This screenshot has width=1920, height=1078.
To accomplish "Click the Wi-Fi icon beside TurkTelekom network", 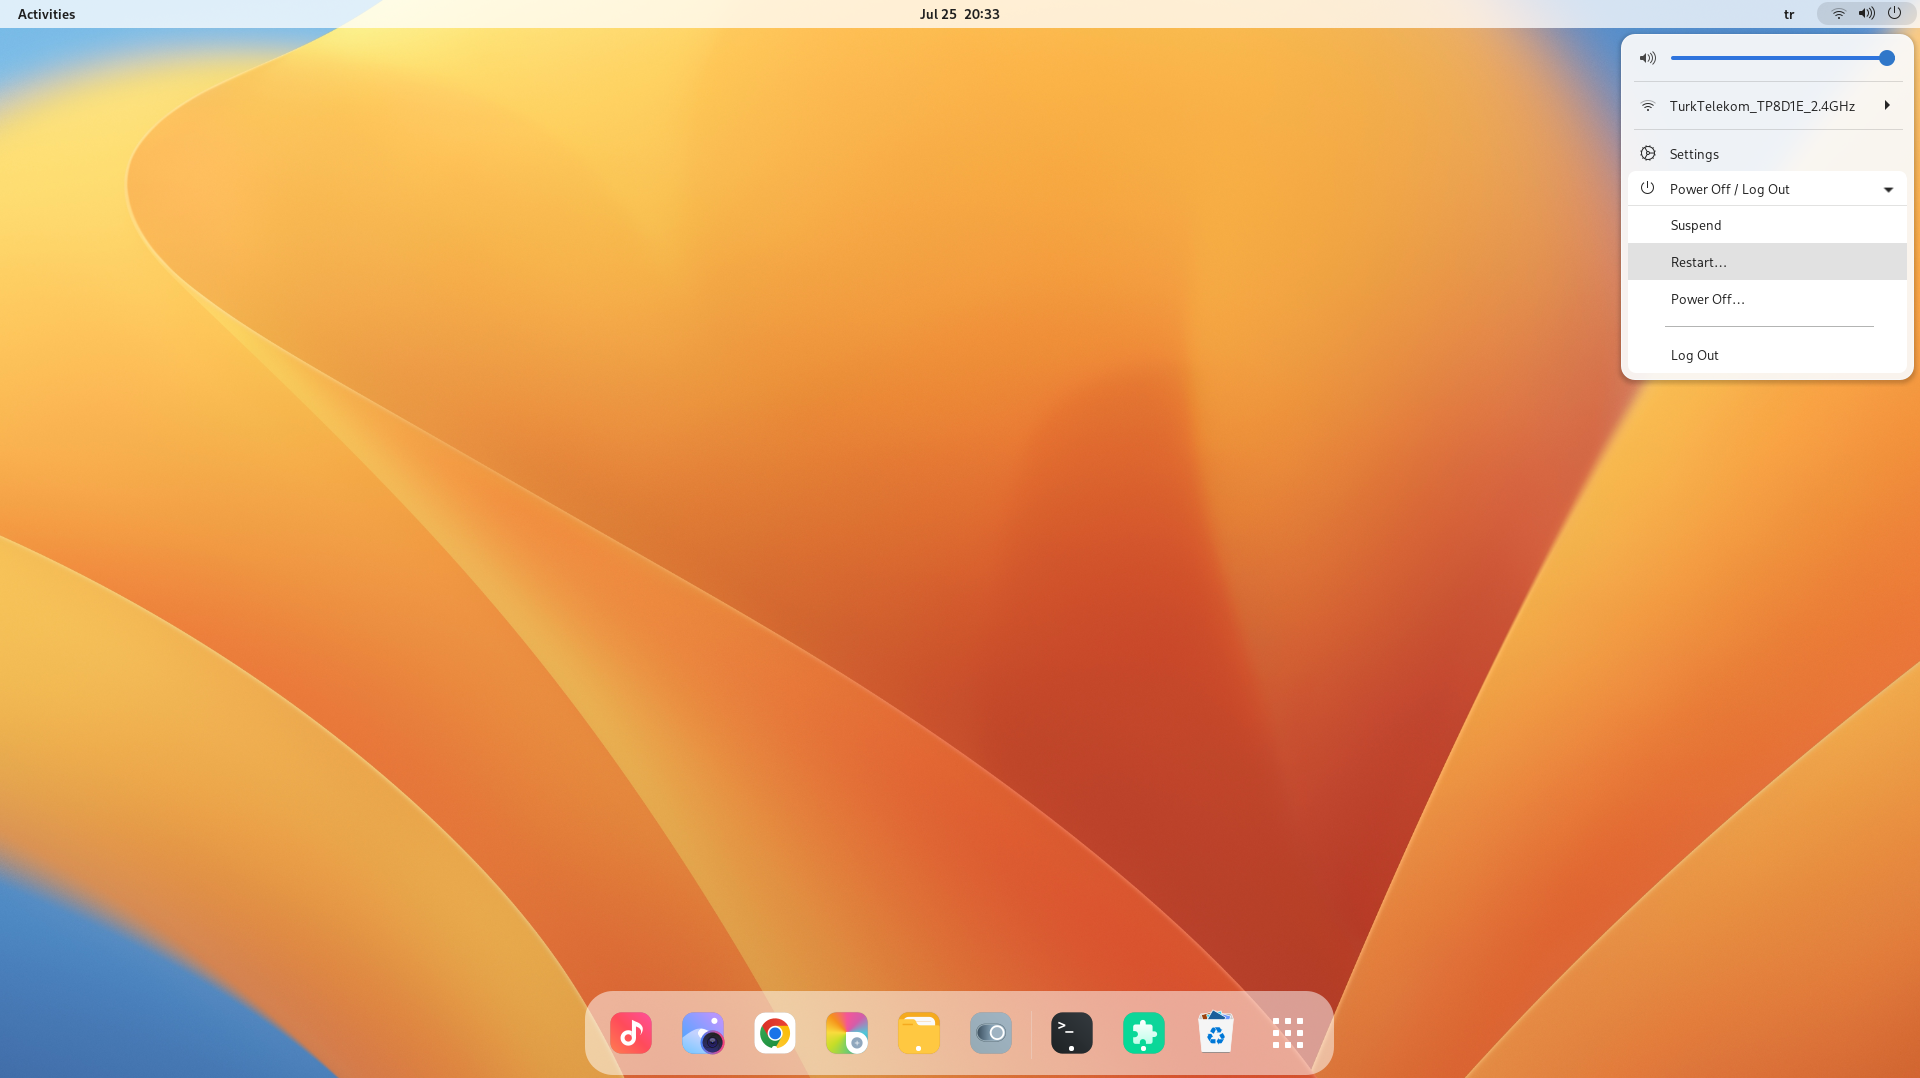I will tap(1648, 105).
